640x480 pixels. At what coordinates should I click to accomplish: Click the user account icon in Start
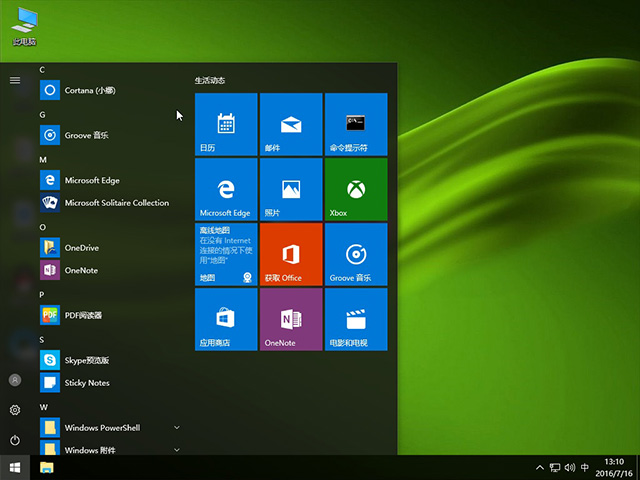point(15,380)
